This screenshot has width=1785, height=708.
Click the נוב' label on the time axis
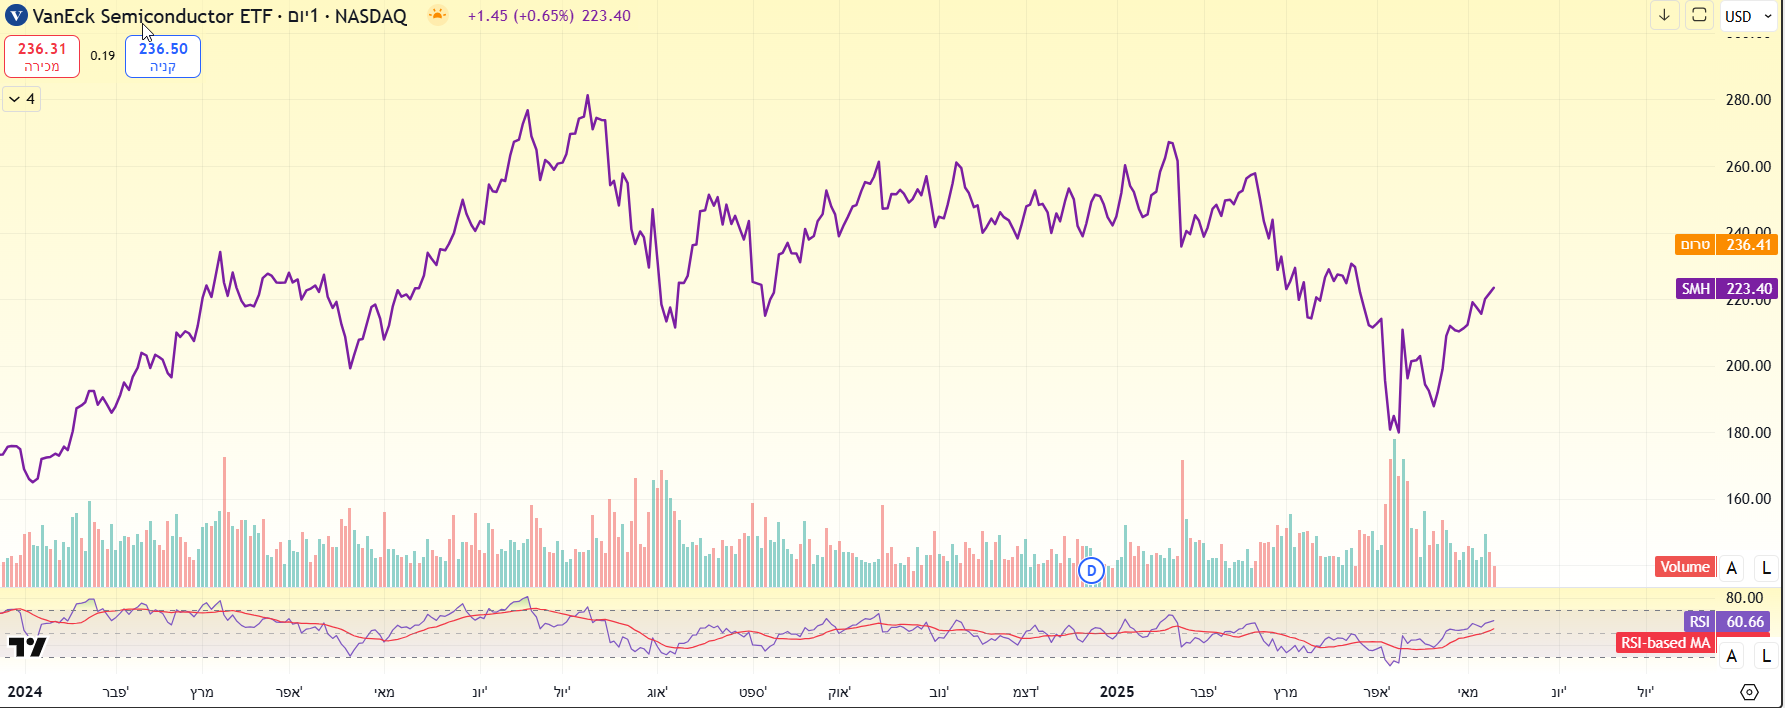[939, 692]
